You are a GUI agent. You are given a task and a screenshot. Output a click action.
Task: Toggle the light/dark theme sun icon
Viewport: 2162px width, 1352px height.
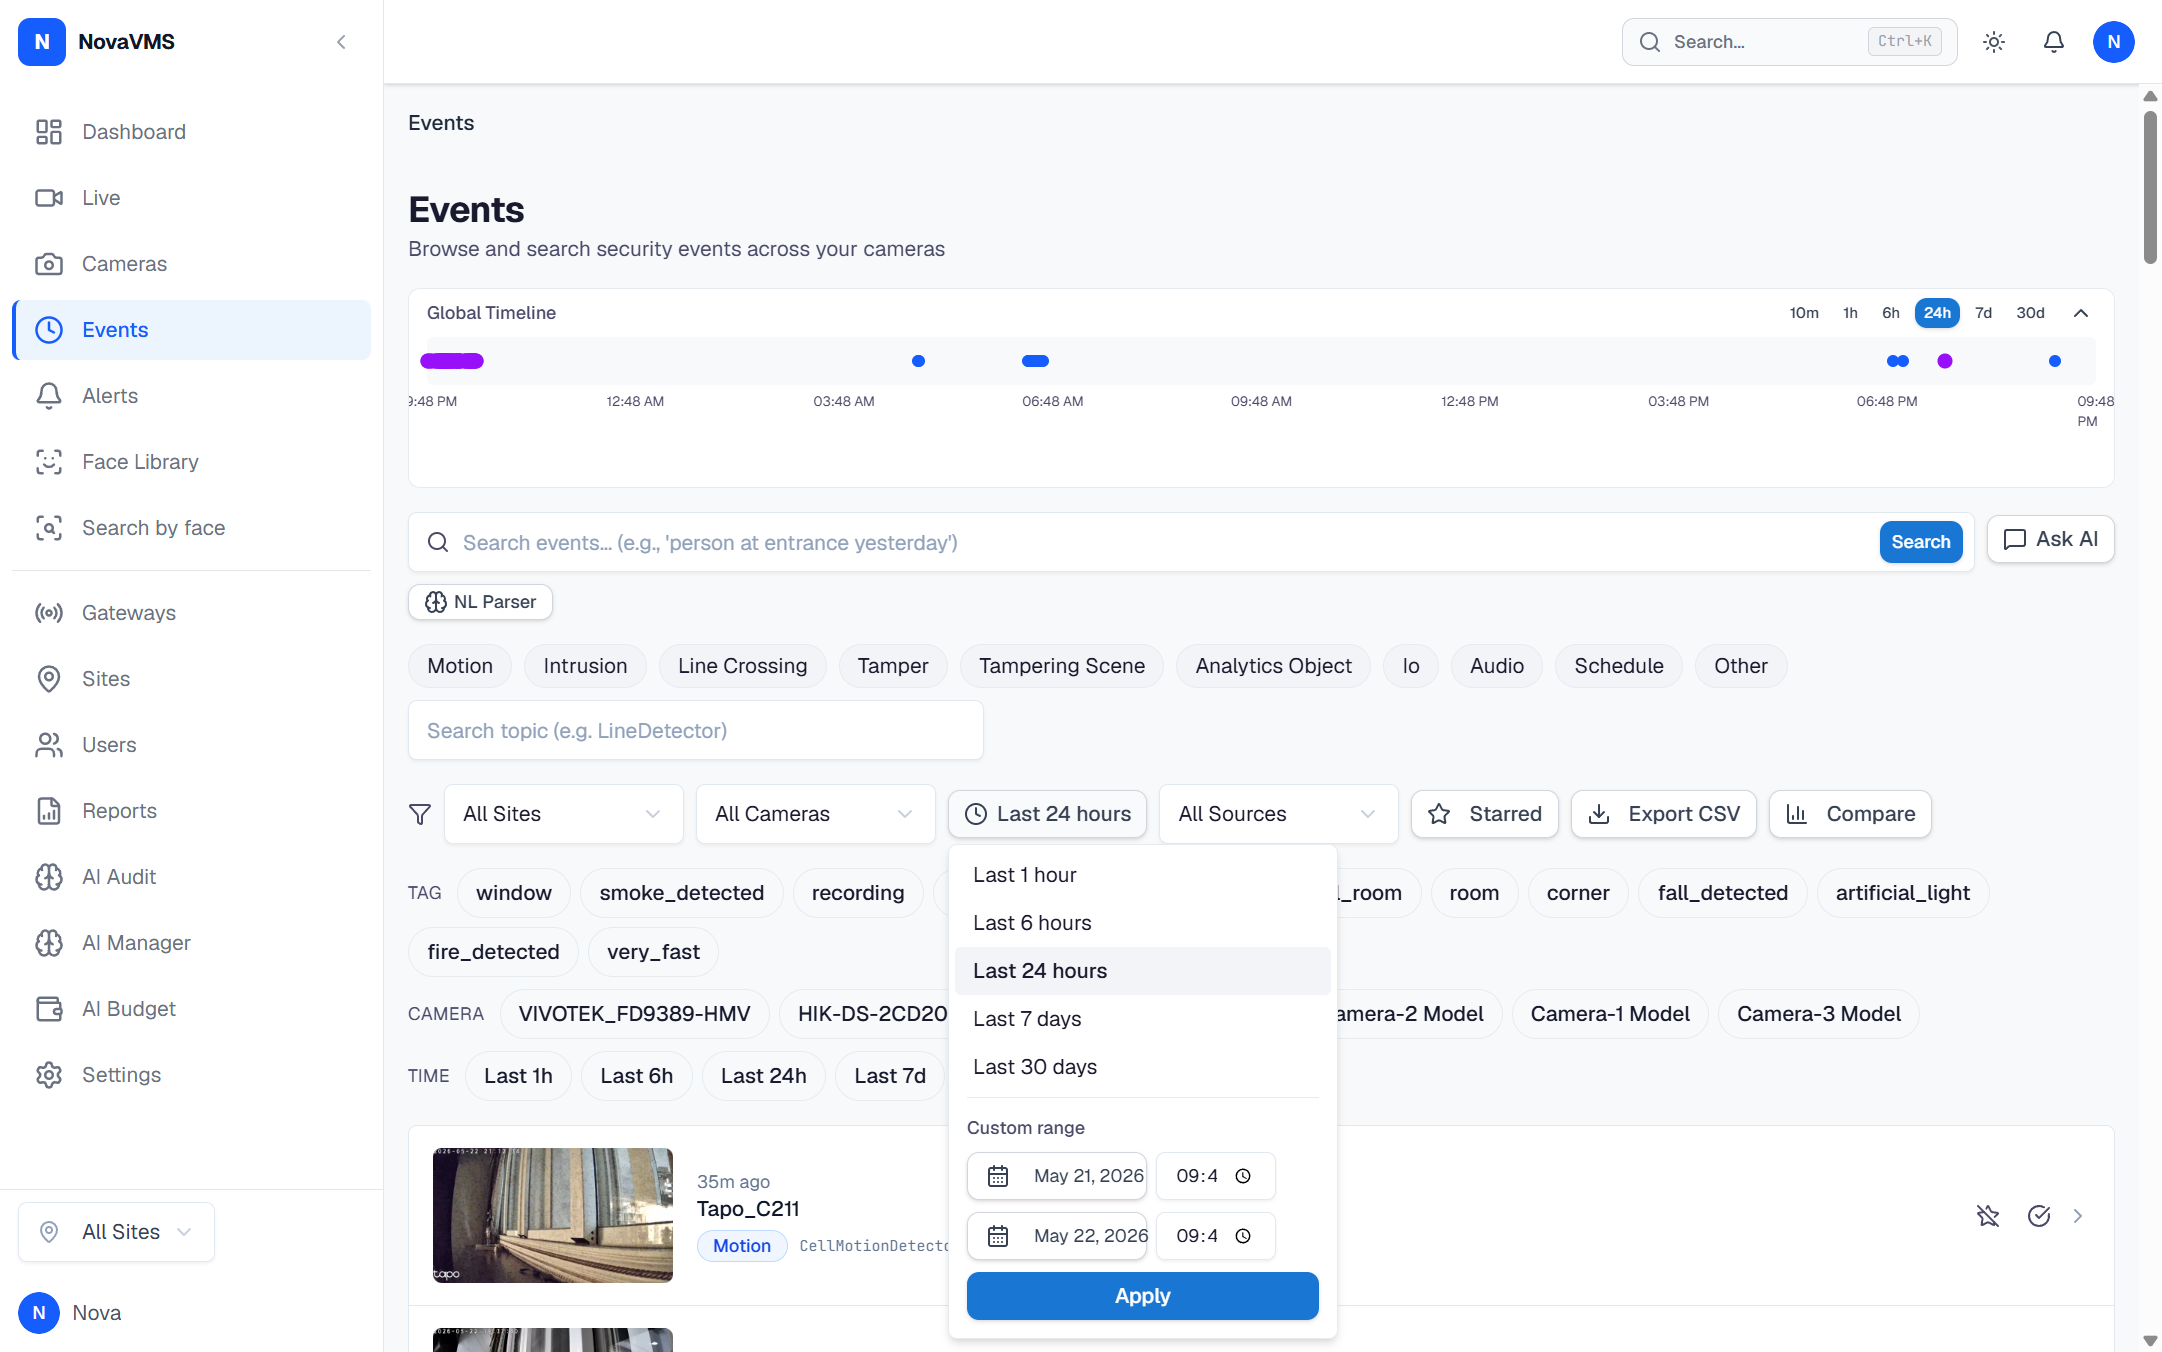pos(1994,42)
